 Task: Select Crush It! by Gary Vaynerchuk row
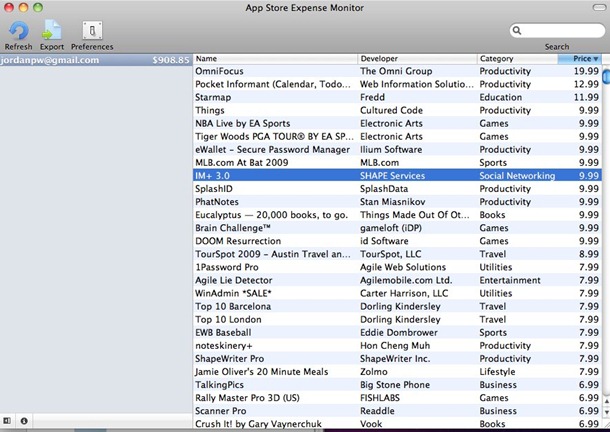pyautogui.click(x=397, y=424)
